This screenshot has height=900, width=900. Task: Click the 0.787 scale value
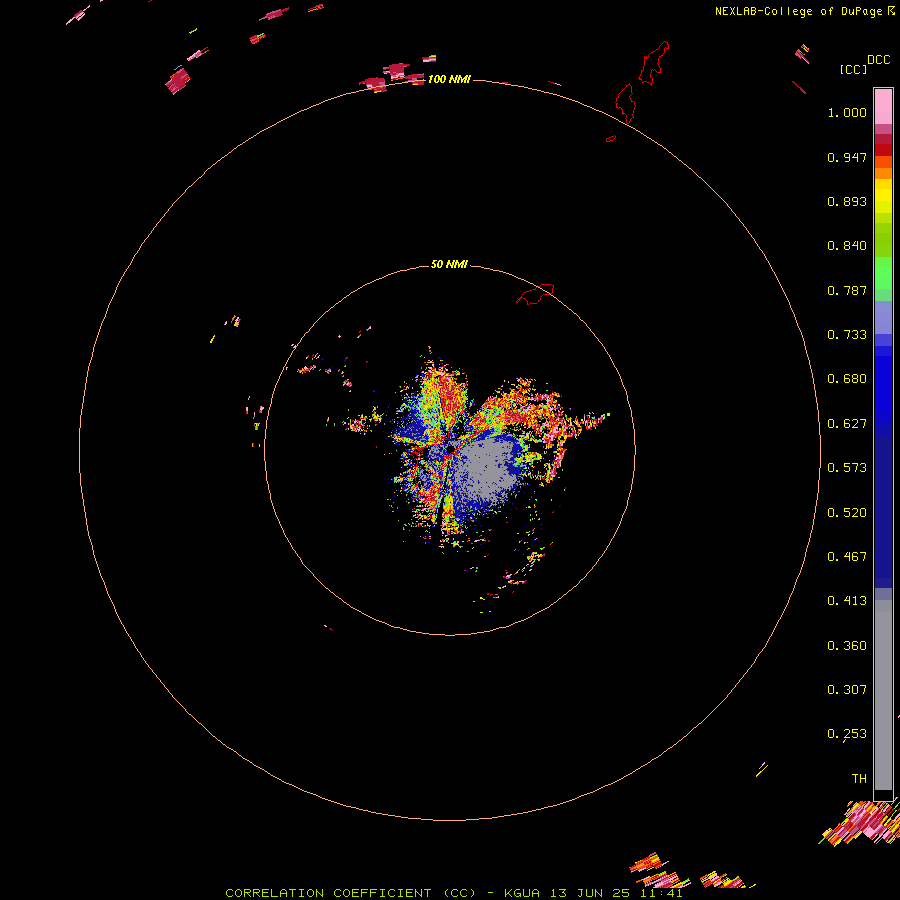[x=847, y=290]
